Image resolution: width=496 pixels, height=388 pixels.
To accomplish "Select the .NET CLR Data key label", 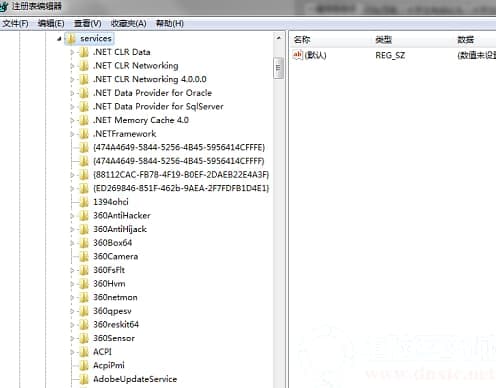I will 122,52.
